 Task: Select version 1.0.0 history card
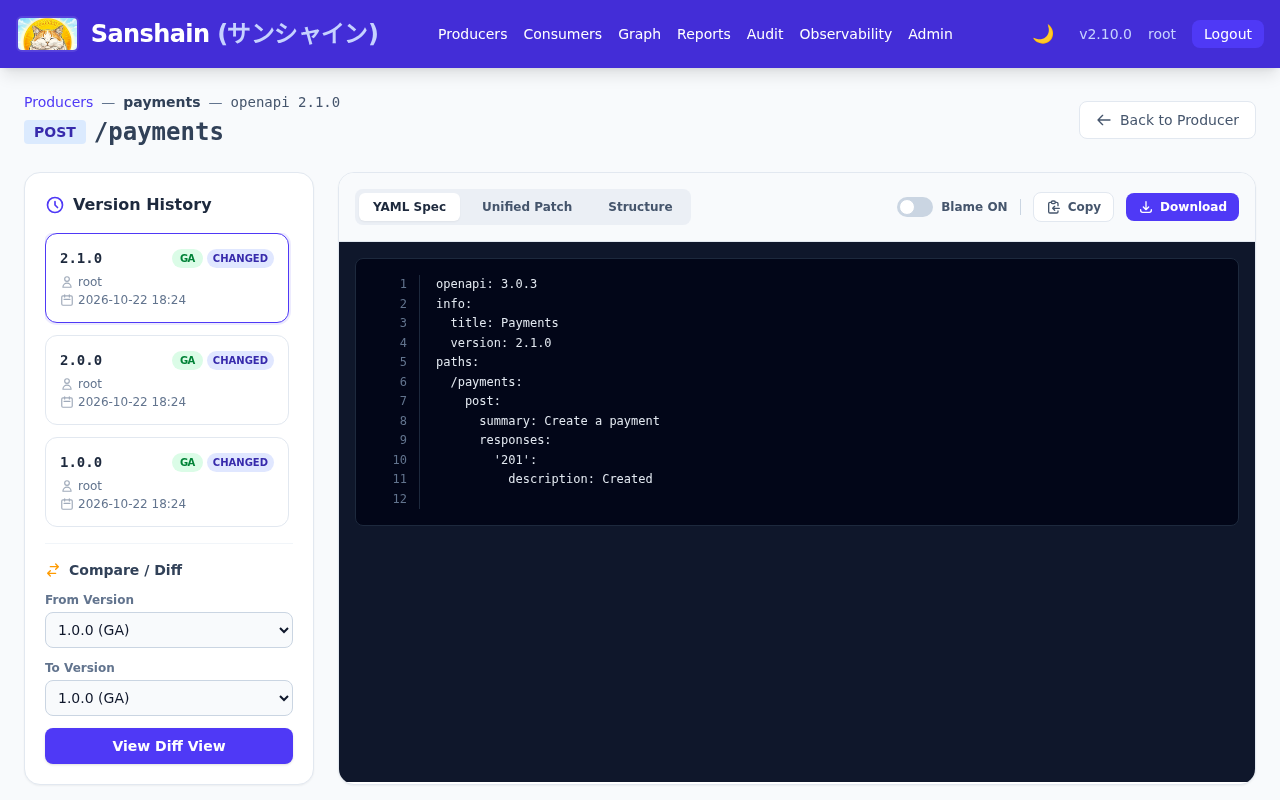(167, 482)
